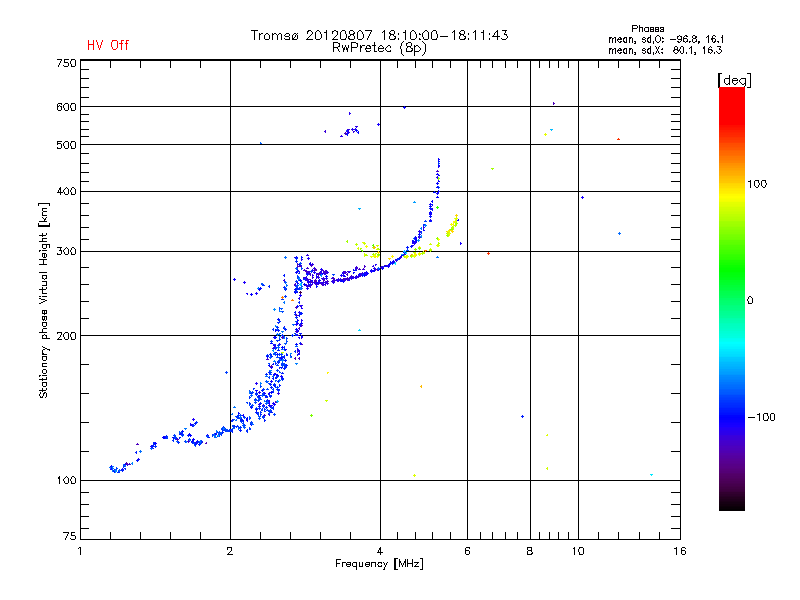
Task: Click the y-axis tick label '100' at left
Action: 67,480
